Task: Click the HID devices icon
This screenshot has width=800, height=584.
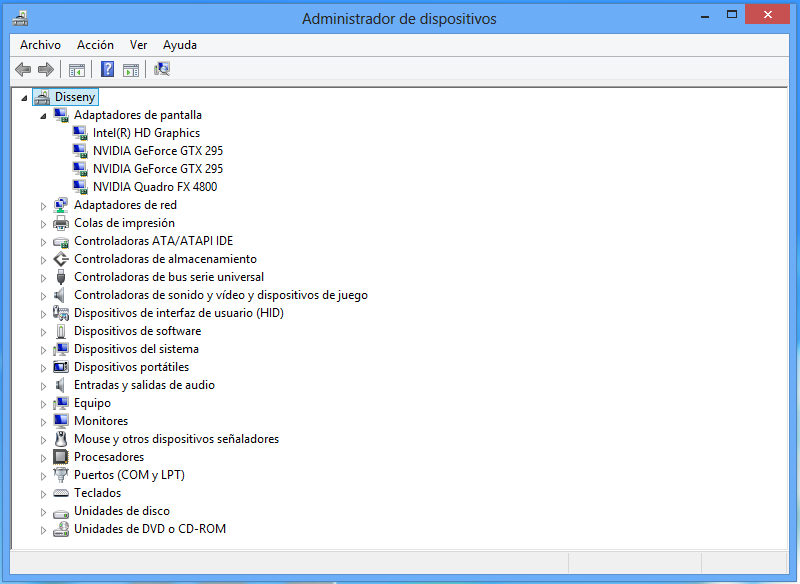Action: pyautogui.click(x=61, y=313)
